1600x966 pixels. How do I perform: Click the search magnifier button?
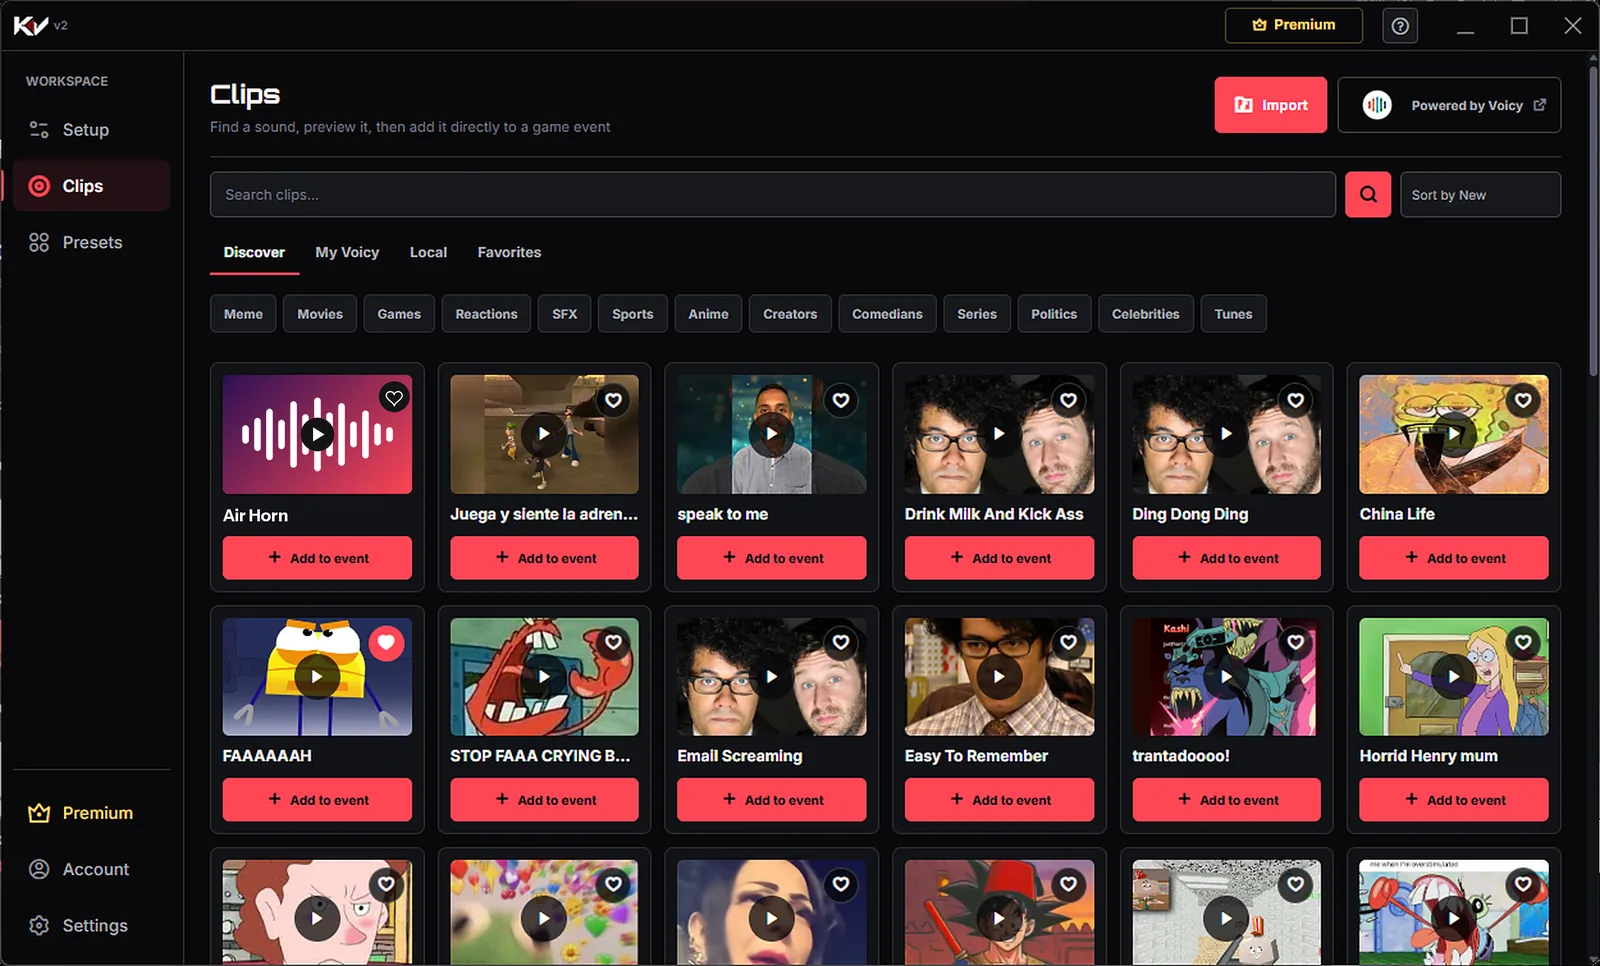pos(1368,195)
